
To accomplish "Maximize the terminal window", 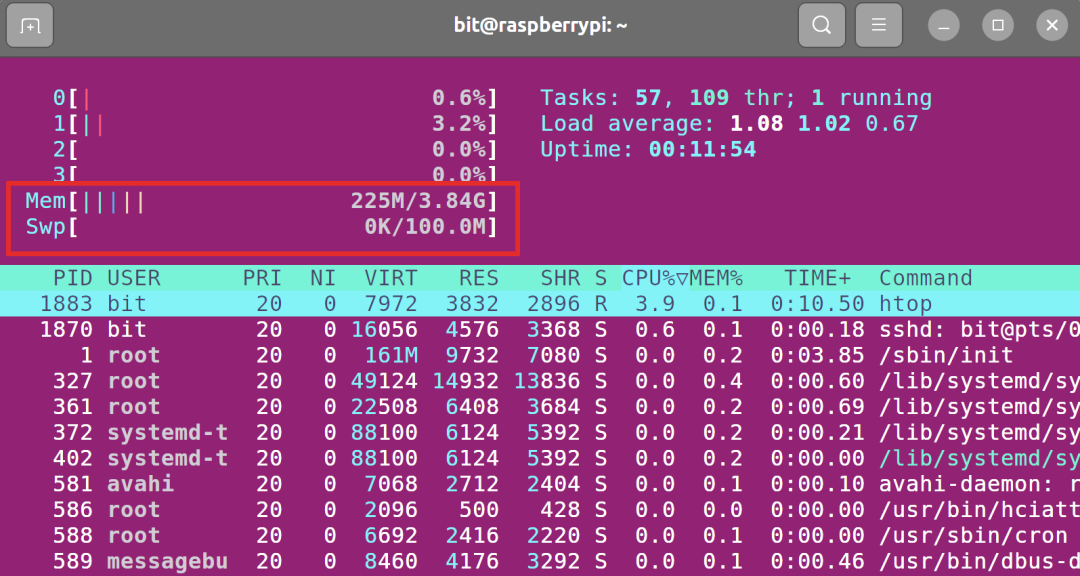I will (997, 26).
